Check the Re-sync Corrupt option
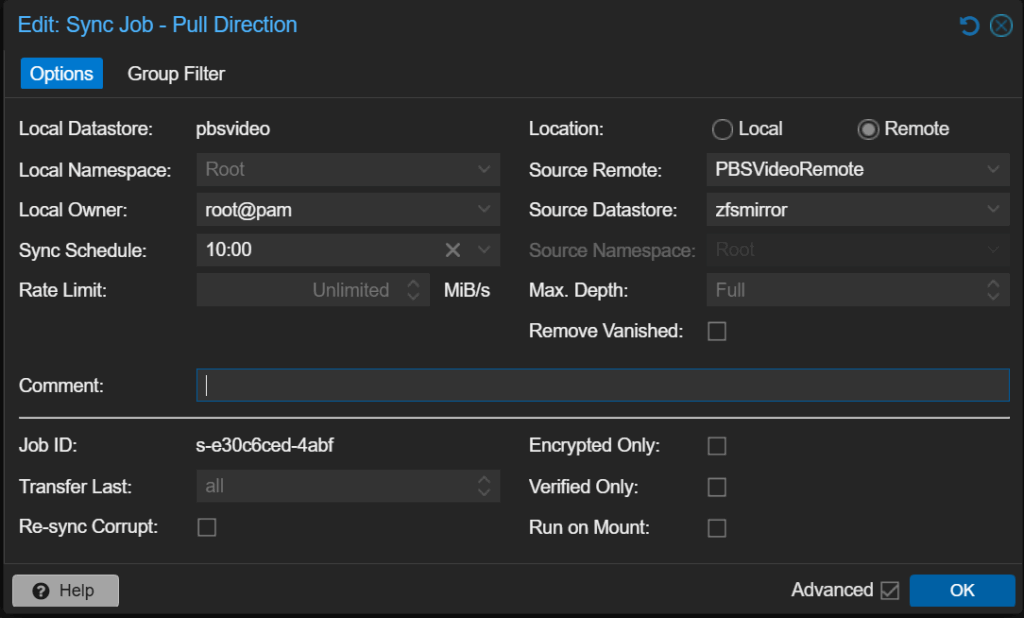 [207, 527]
